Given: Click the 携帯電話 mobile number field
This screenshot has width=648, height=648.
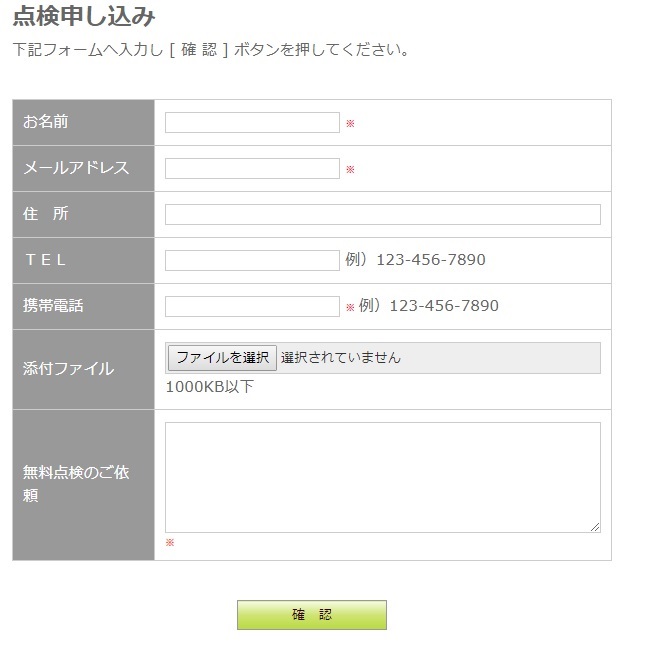Looking at the screenshot, I should pyautogui.click(x=252, y=307).
